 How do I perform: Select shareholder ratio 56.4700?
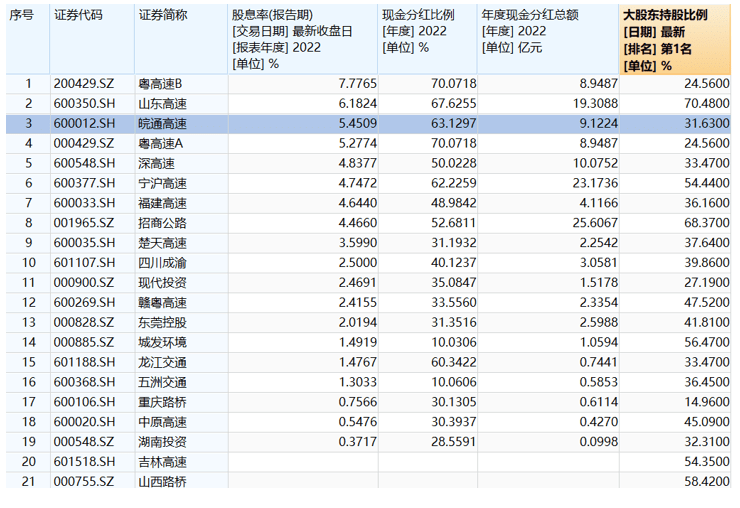[x=707, y=342]
